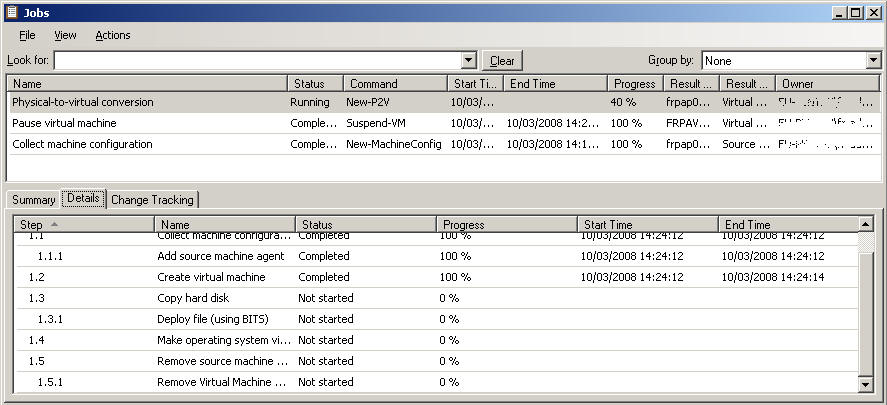Select step 1.3 Copy hard disk
The height and width of the screenshot is (405, 887).
pos(436,298)
